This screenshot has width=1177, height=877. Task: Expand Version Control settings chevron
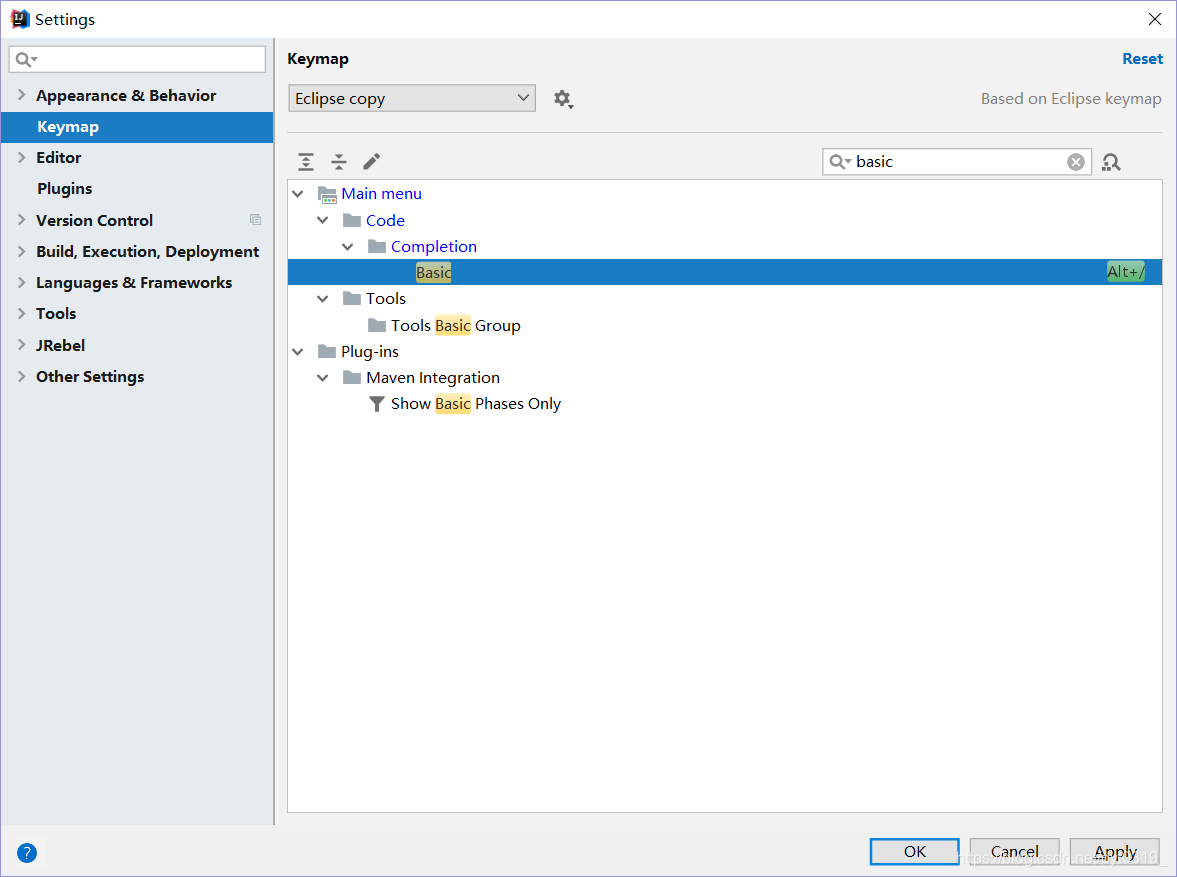[x=22, y=220]
